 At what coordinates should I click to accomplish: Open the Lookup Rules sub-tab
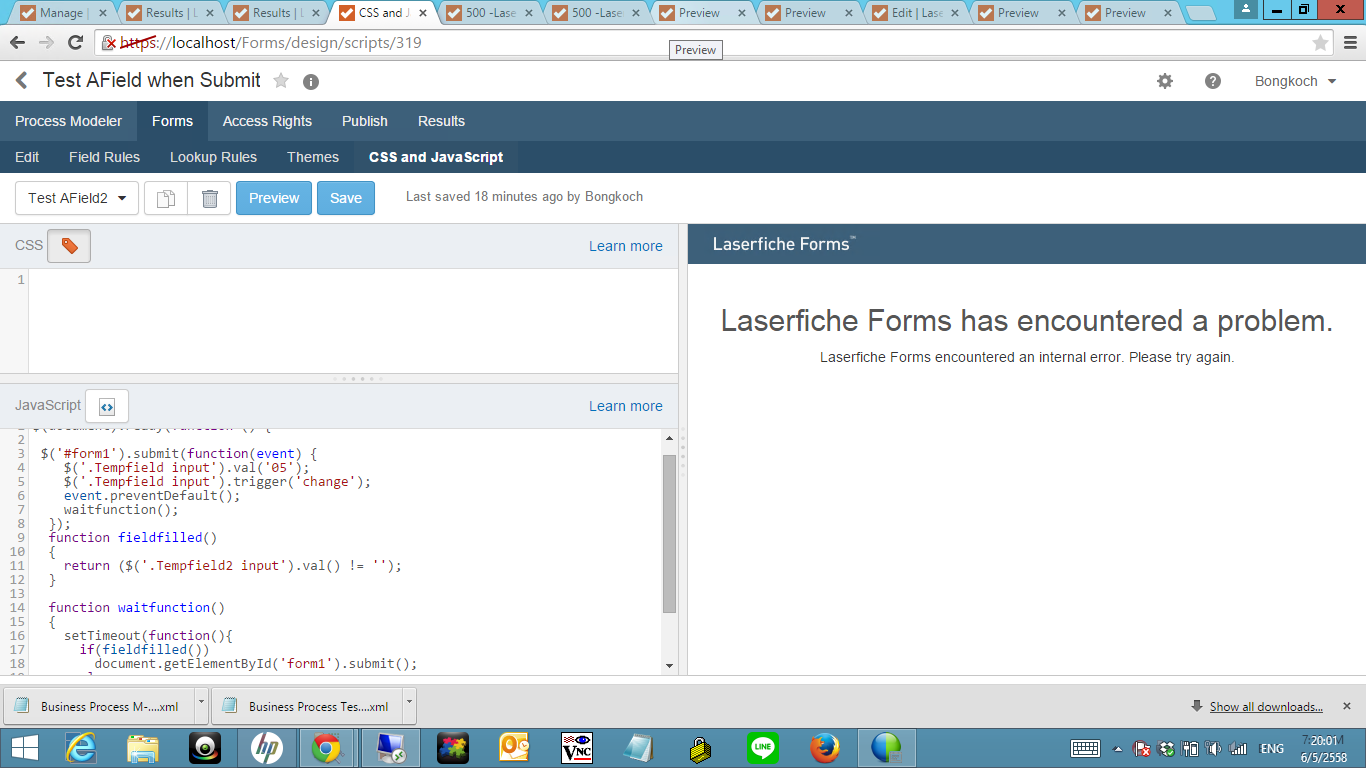213,157
